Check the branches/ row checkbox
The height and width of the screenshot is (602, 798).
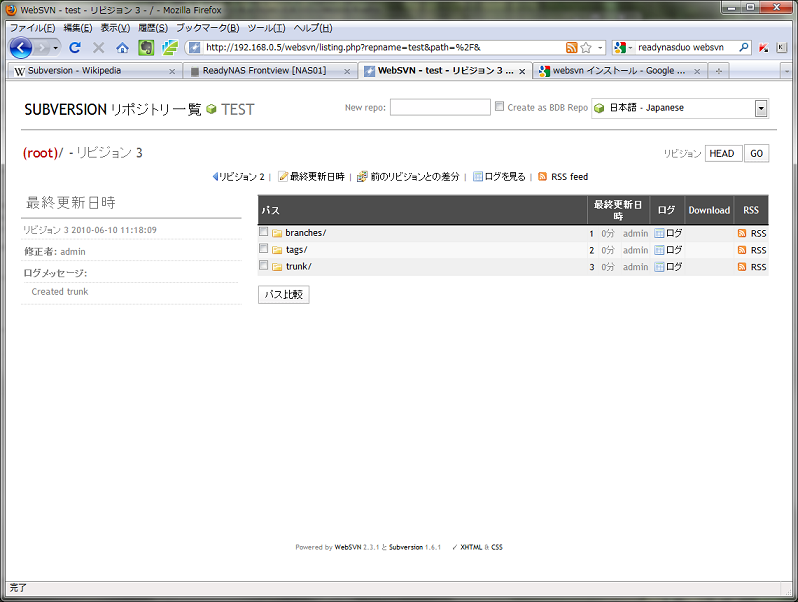[263, 232]
